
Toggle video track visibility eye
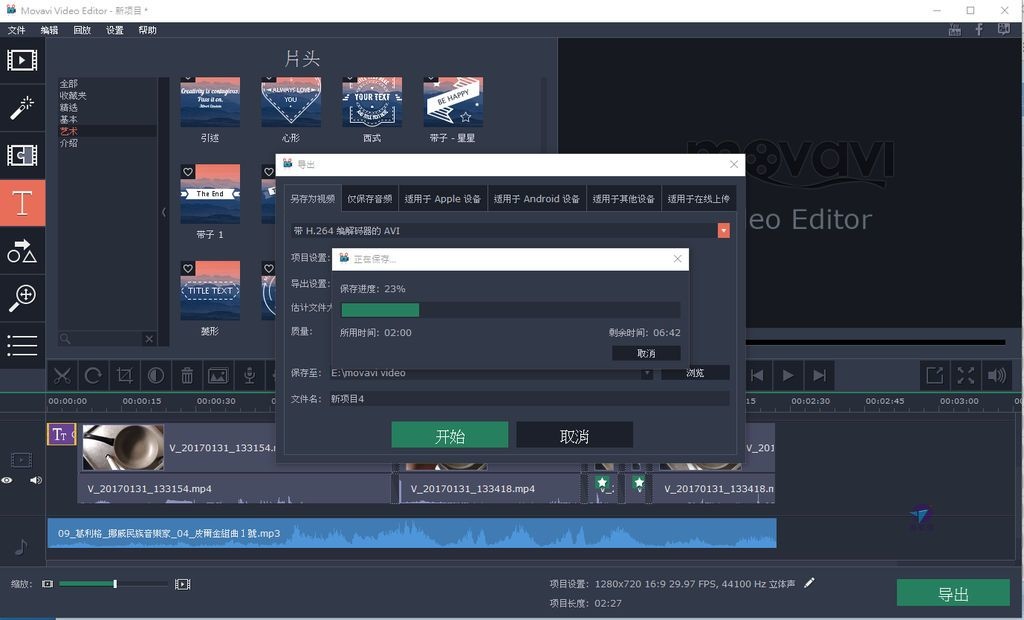7,480
